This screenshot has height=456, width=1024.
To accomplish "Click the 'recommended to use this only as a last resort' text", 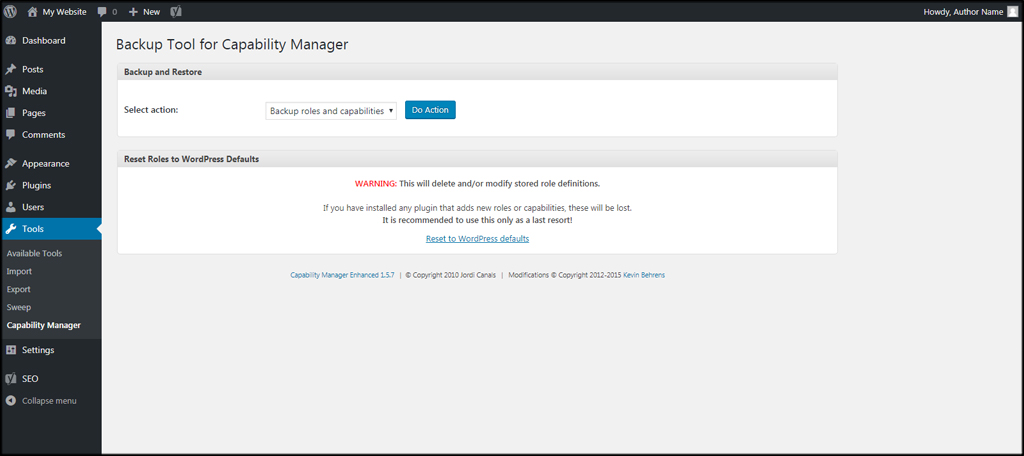I will (x=477, y=220).
